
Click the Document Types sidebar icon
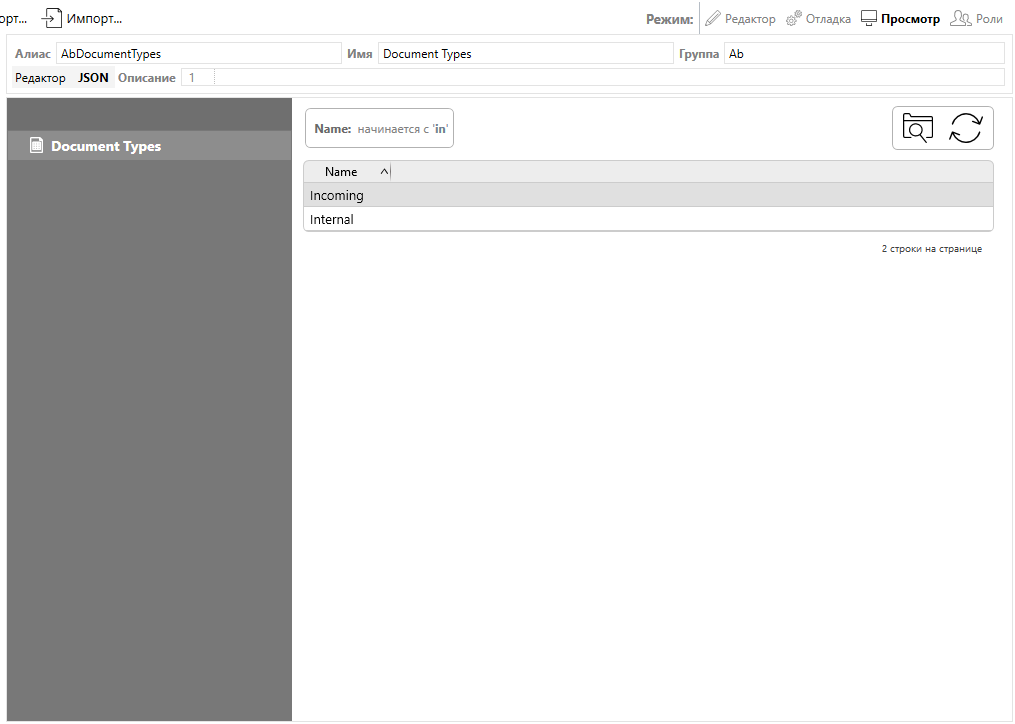coord(37,146)
